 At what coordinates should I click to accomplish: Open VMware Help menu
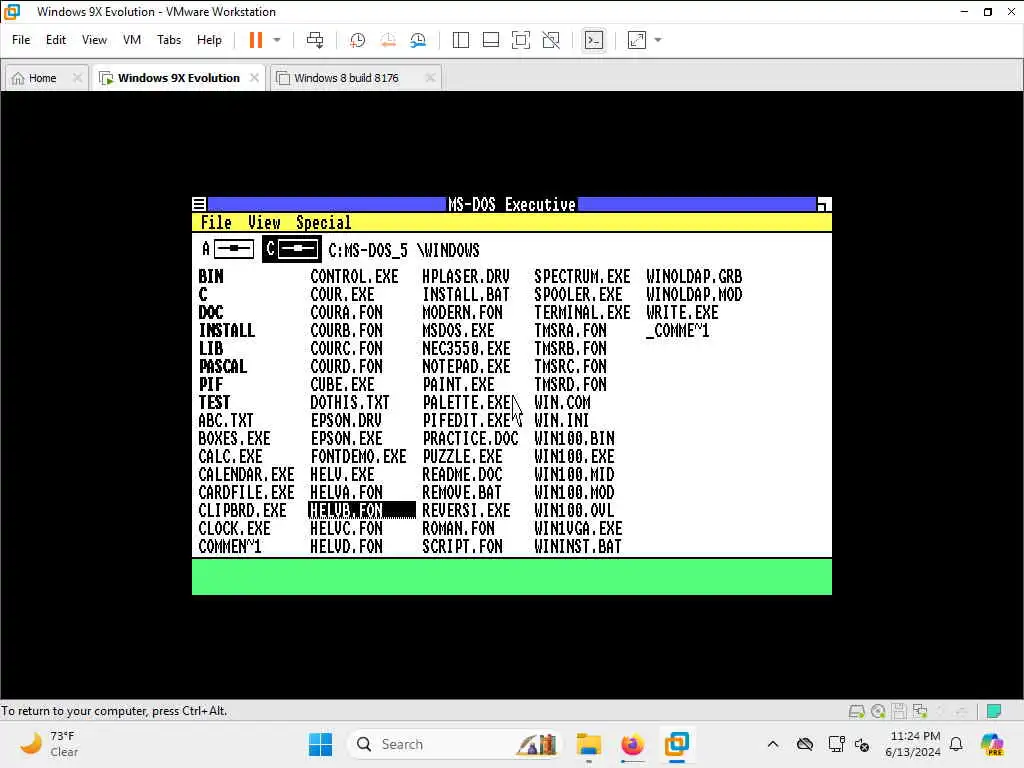pyautogui.click(x=209, y=40)
